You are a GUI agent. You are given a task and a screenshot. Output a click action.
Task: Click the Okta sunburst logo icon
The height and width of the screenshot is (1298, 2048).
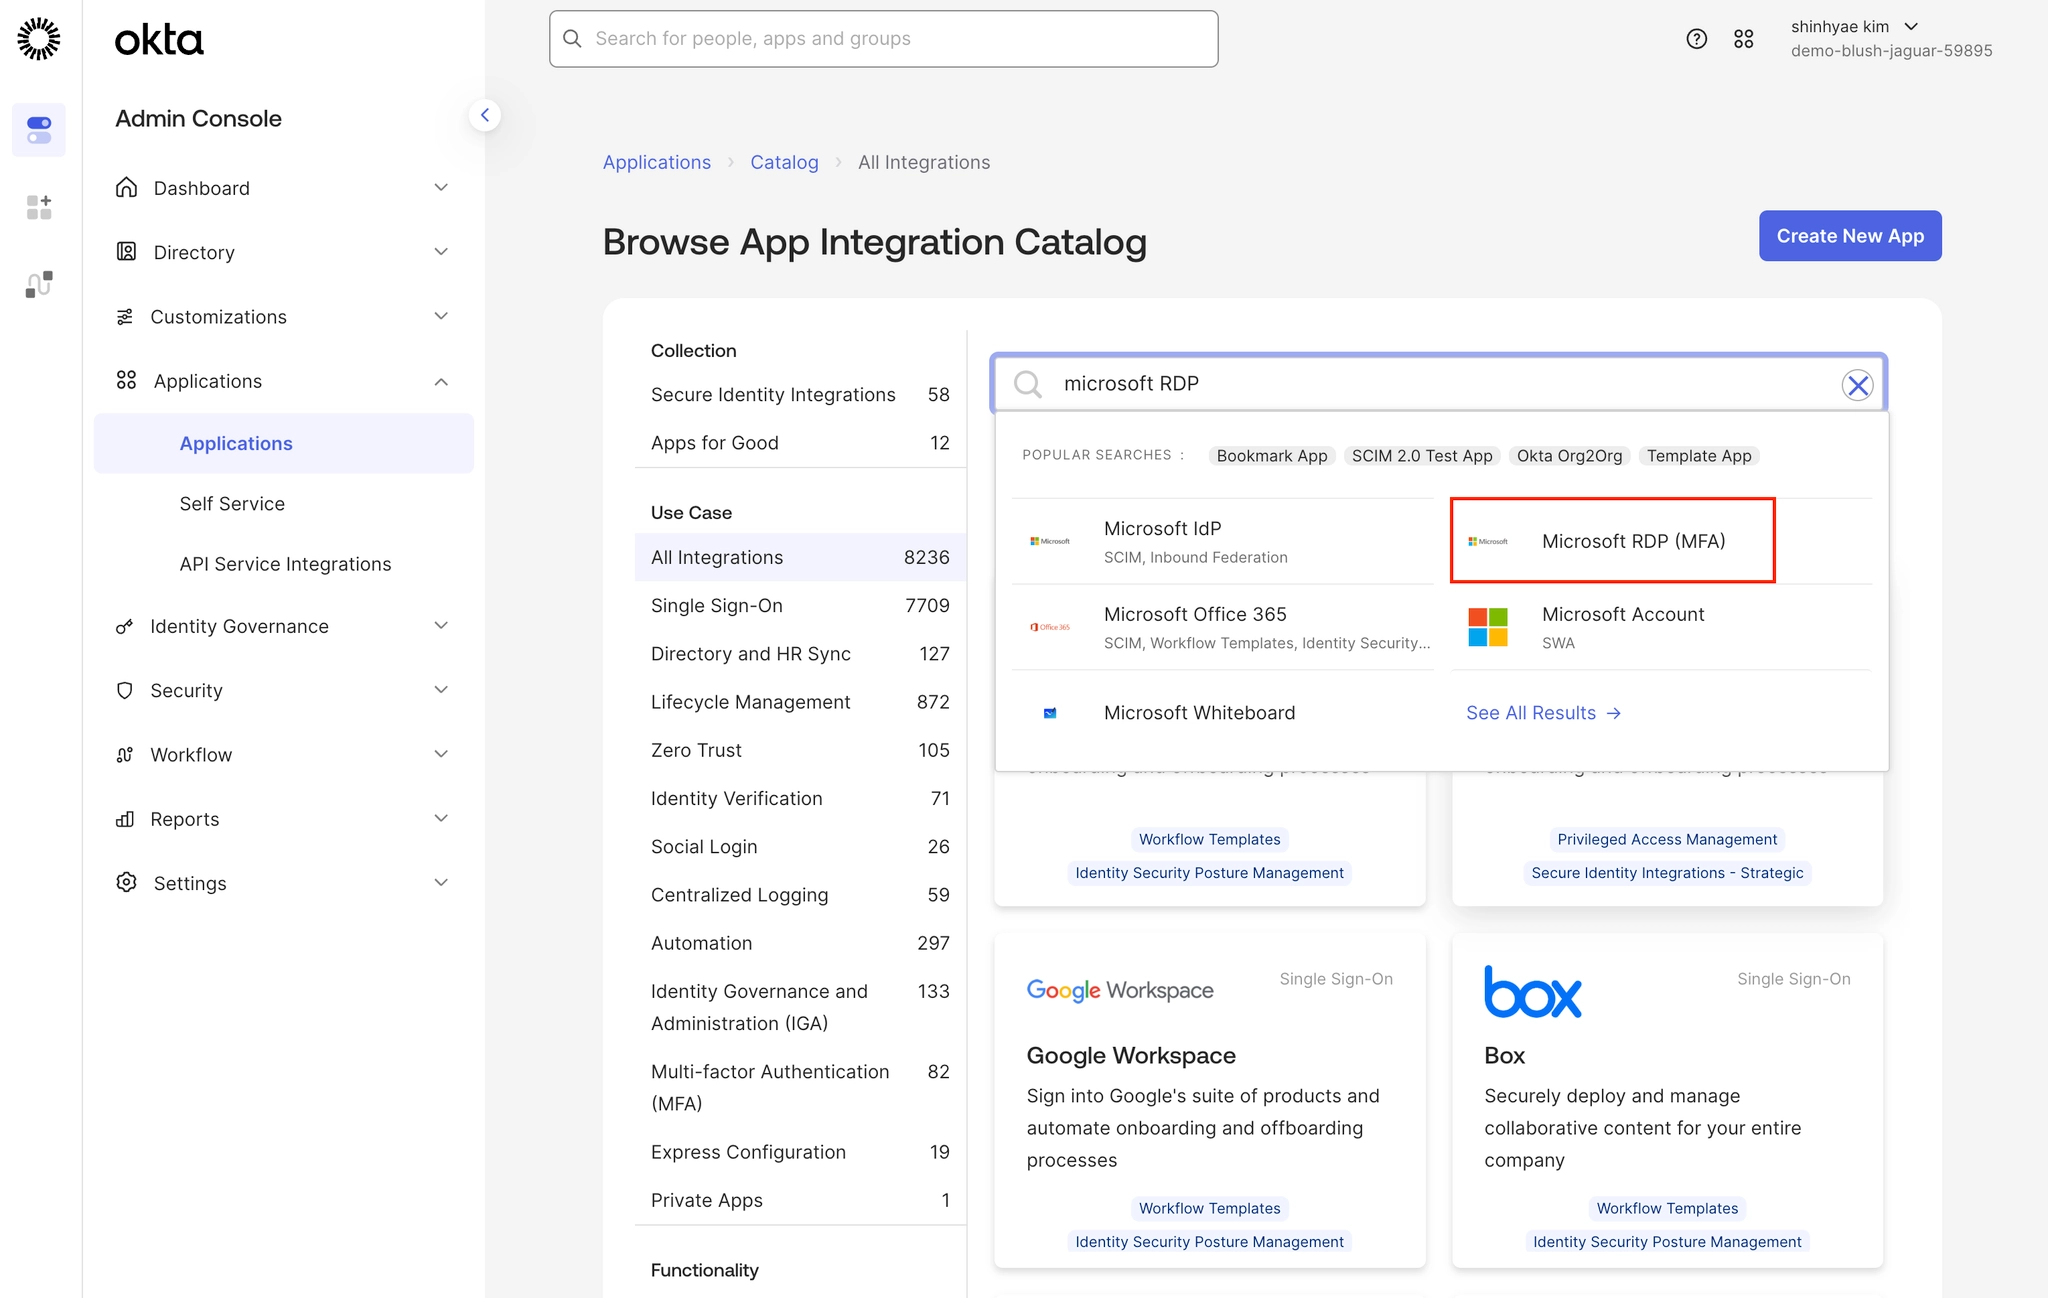click(39, 39)
